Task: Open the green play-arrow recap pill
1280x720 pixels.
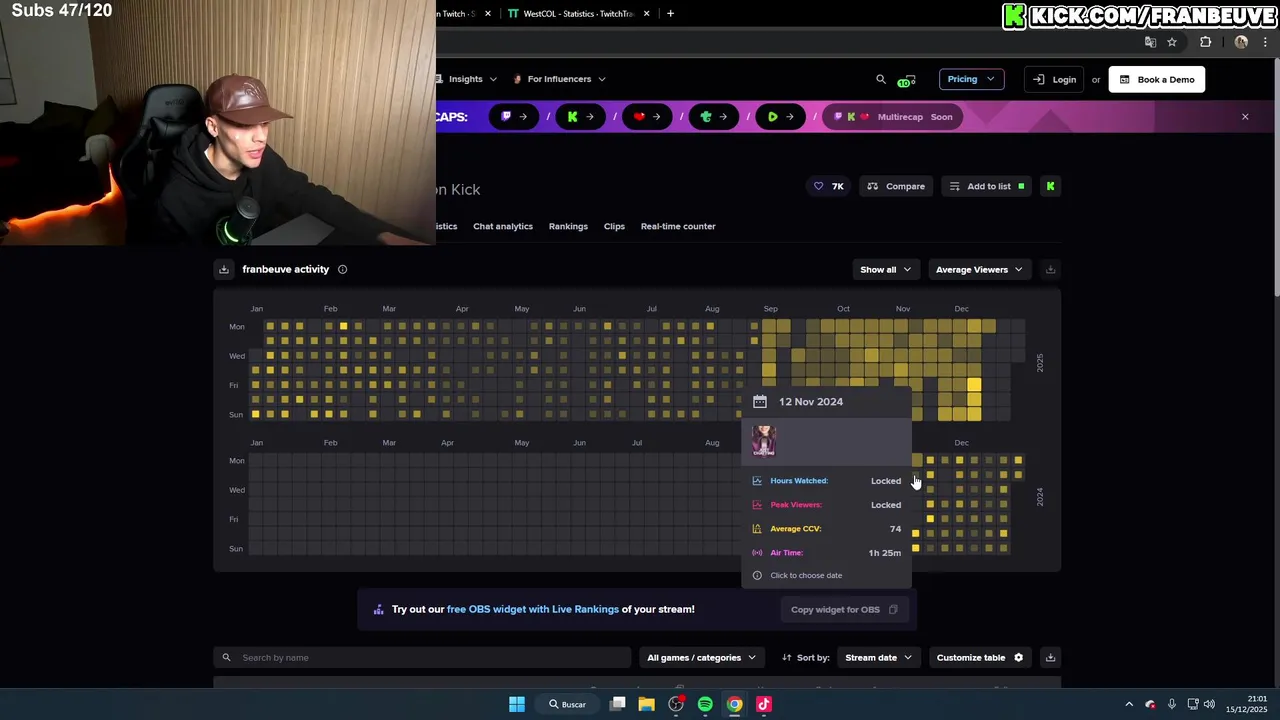Action: click(x=780, y=117)
